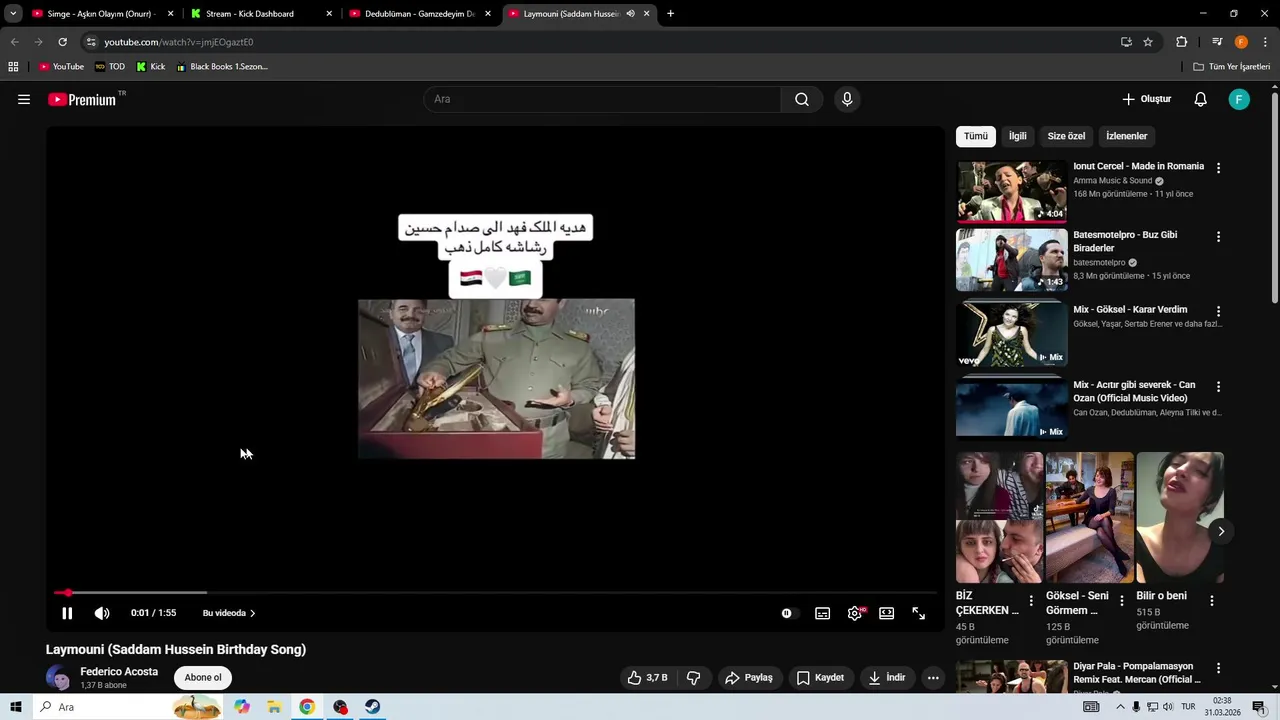1280x720 pixels.
Task: Open Chrome media control icon
Action: (x=1217, y=42)
